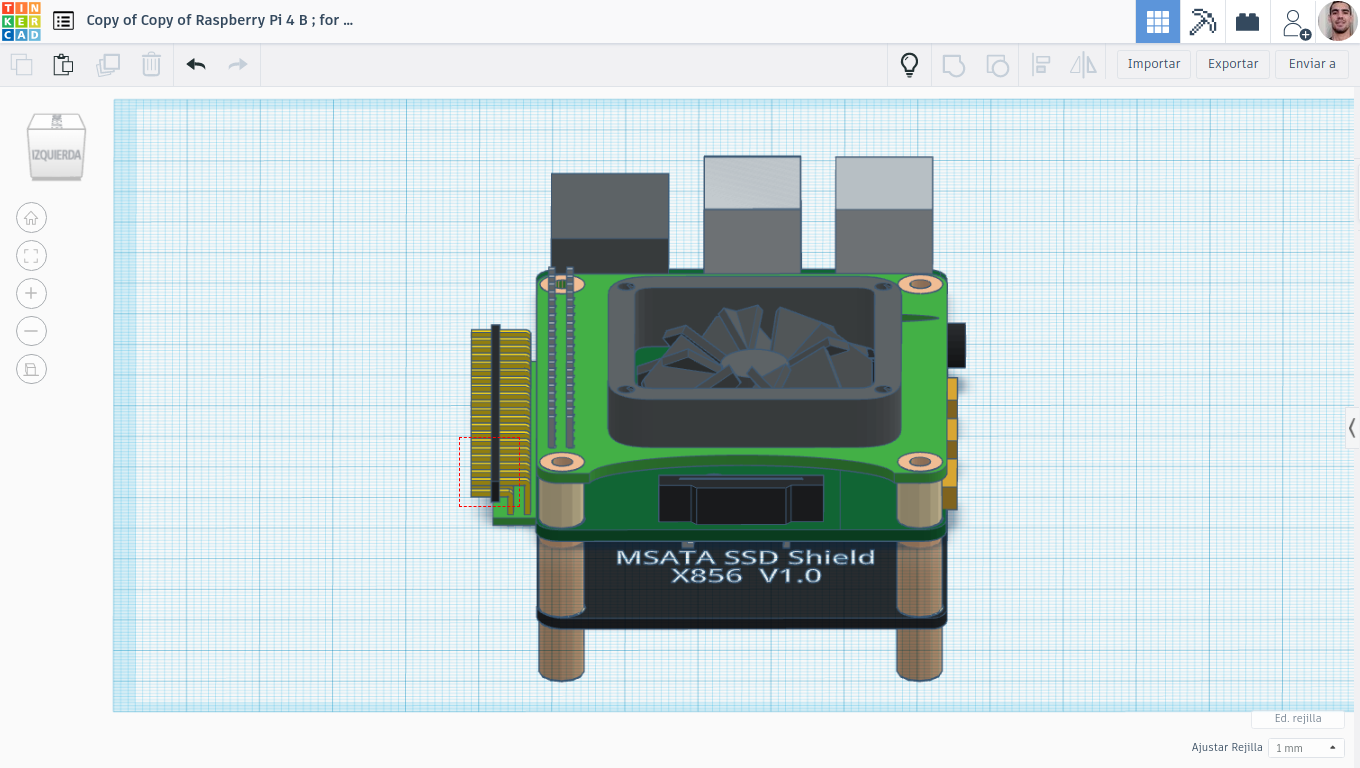1360x768 pixels.
Task: Open the Ajustar Rejilla 1 mm dropdown
Action: 1306,748
